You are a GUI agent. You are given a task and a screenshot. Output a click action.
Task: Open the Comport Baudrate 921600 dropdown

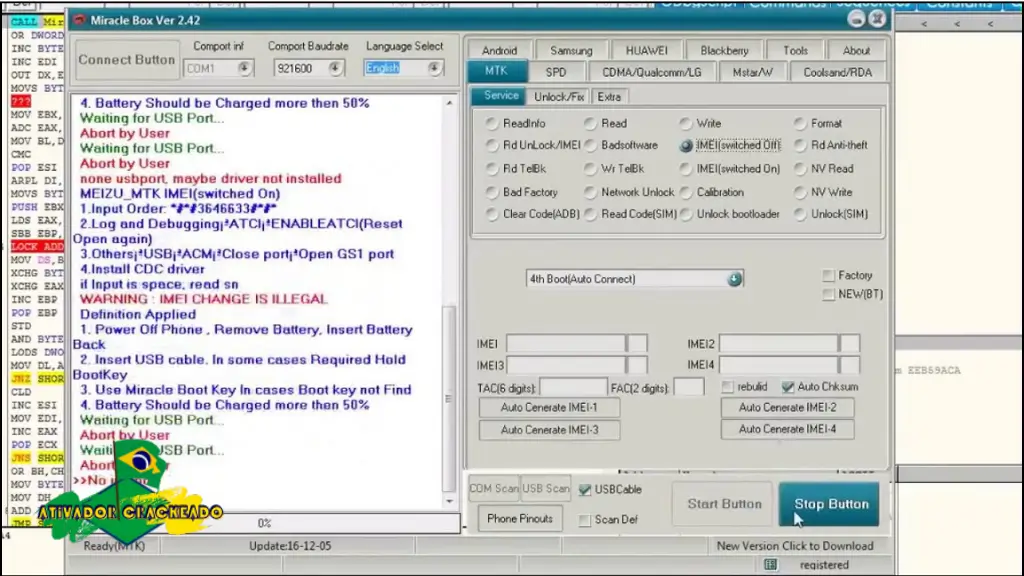334,68
